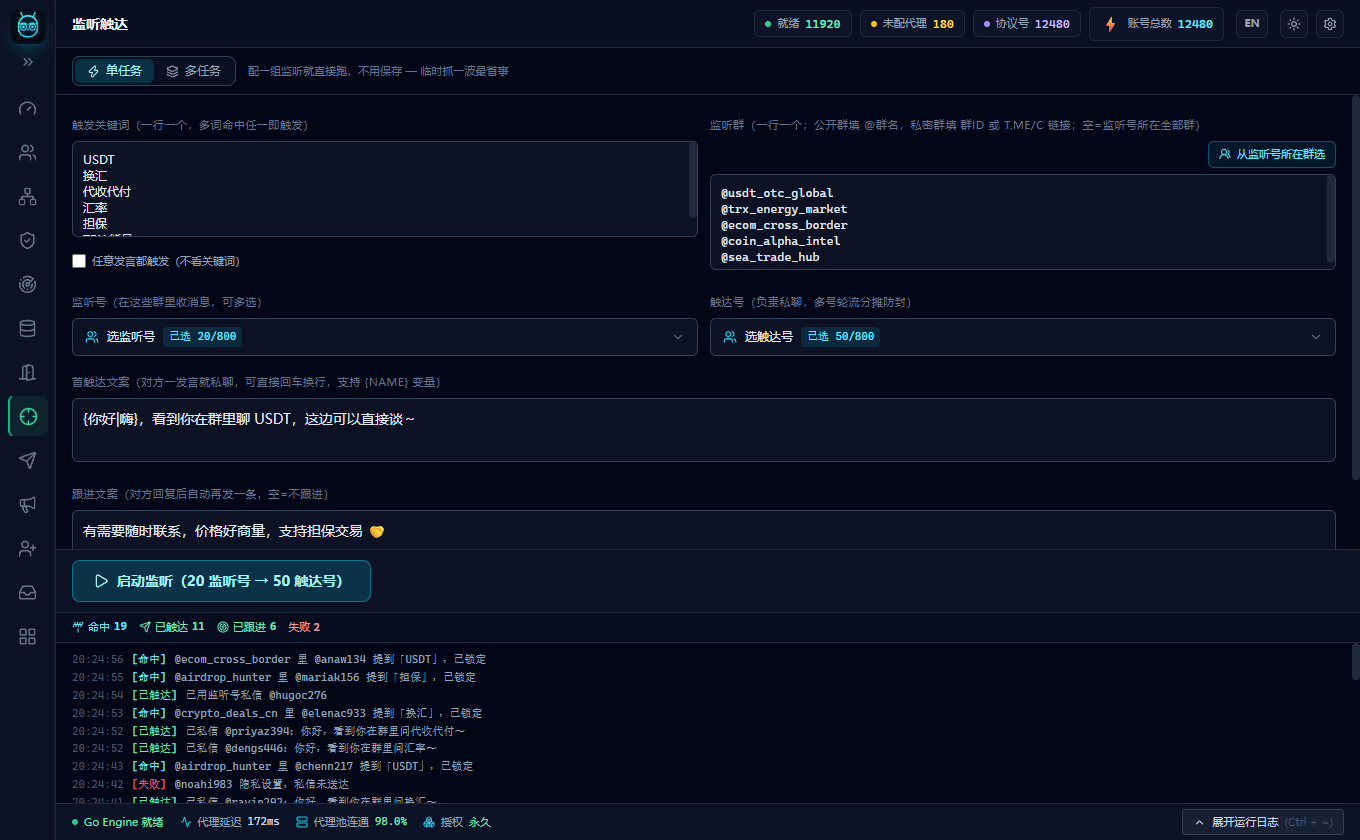The width and height of the screenshot is (1360, 840).
Task: Open the dashboard gauge icon in sidebar
Action: coord(28,108)
